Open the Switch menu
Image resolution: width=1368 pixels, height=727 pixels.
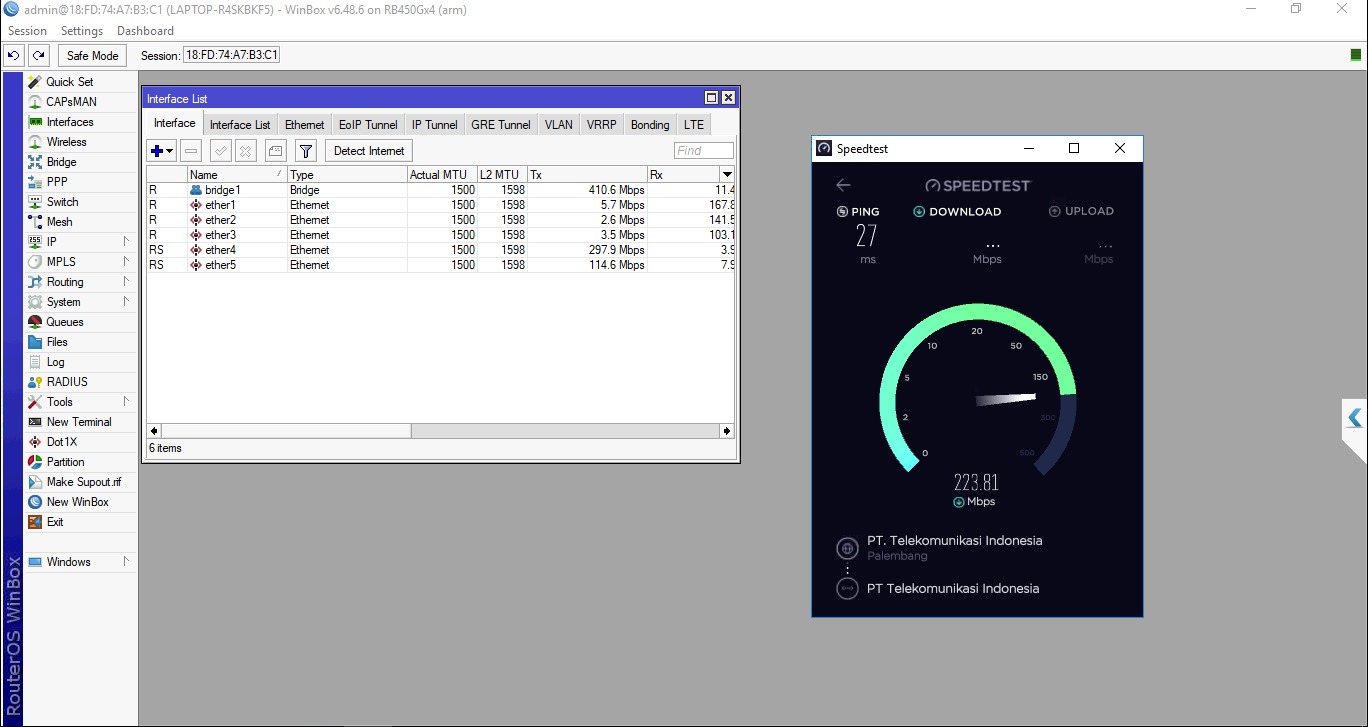(x=62, y=202)
